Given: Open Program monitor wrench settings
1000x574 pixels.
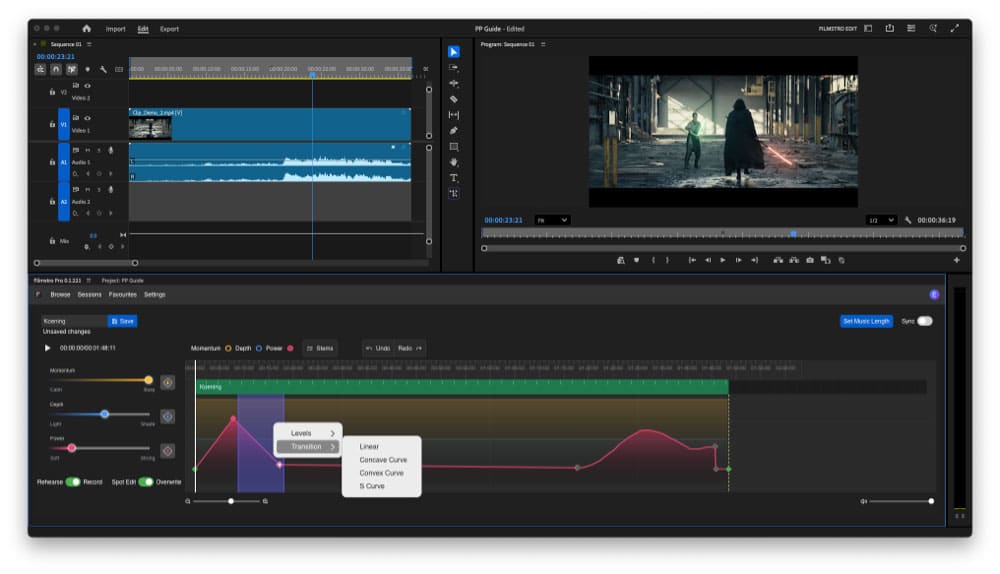Looking at the screenshot, I should click(x=908, y=220).
